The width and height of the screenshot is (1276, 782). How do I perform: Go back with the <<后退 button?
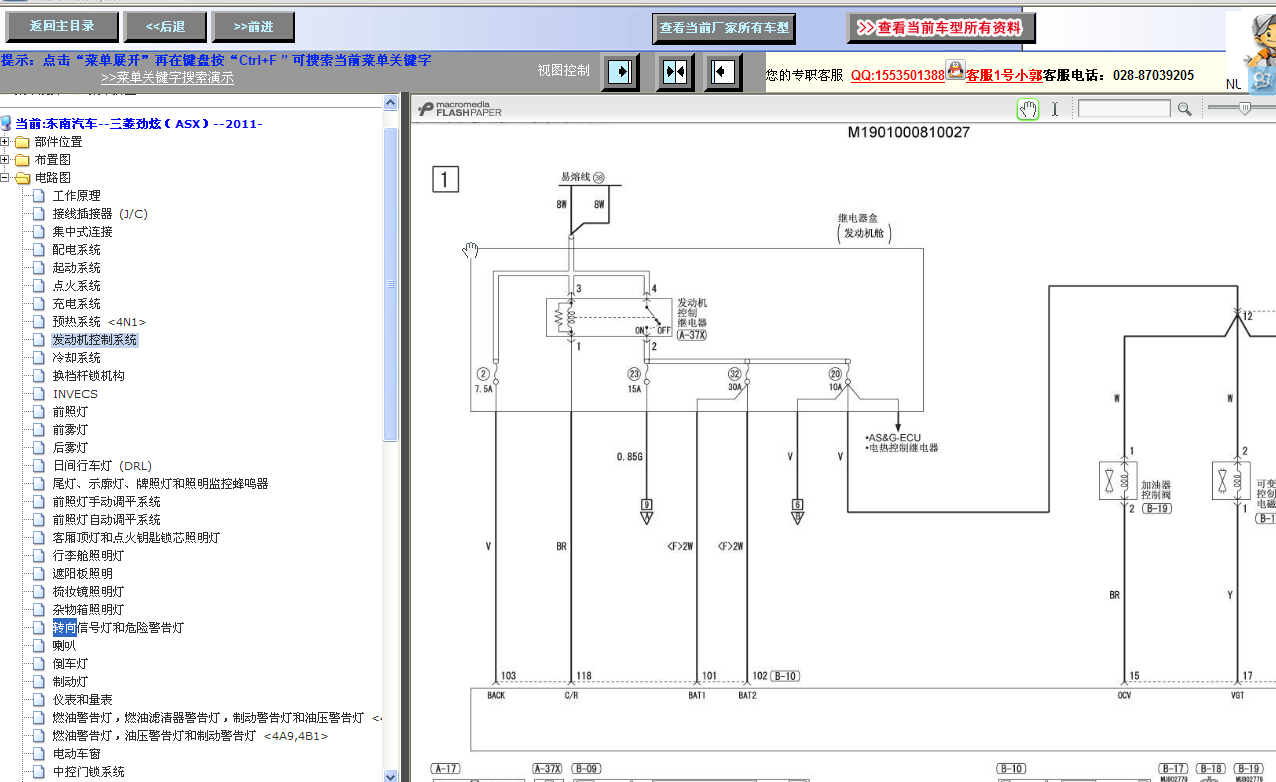(166, 27)
